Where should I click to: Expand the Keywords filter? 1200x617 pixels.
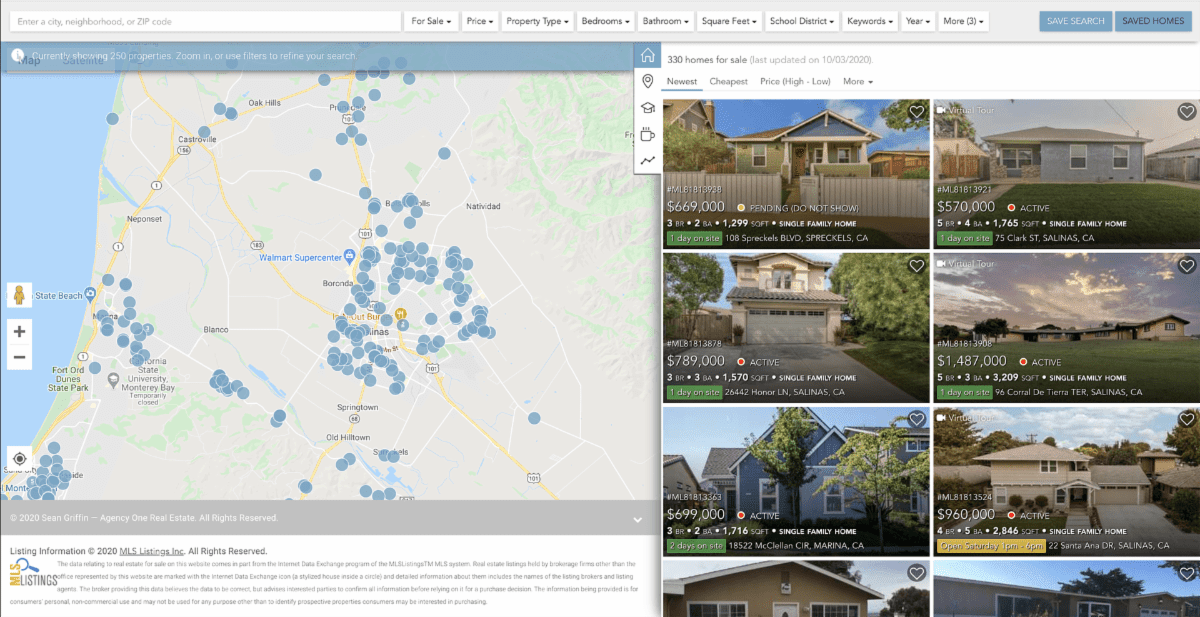tap(870, 21)
